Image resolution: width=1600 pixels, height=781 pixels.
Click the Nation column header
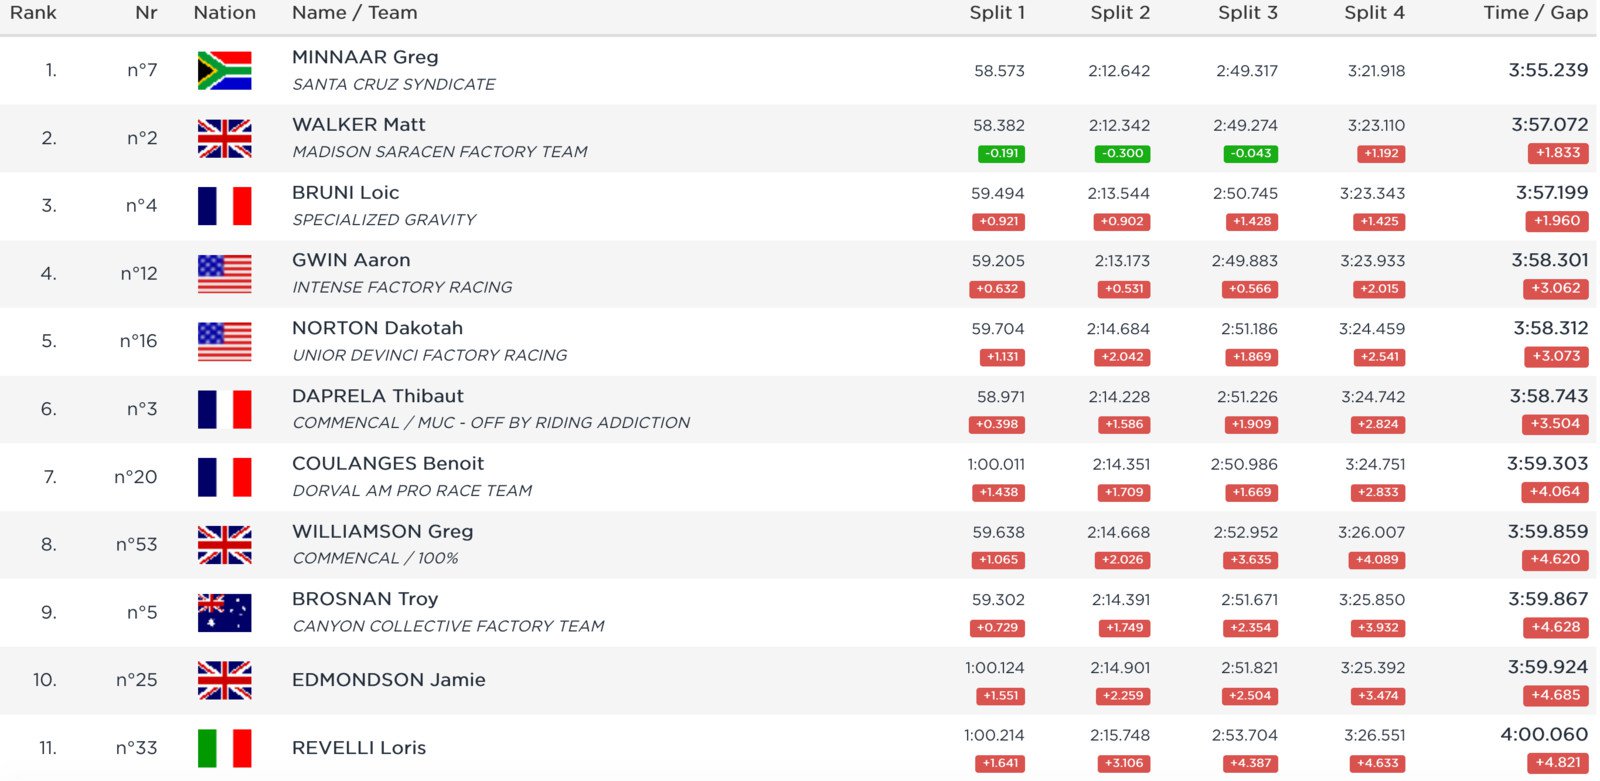pyautogui.click(x=225, y=13)
